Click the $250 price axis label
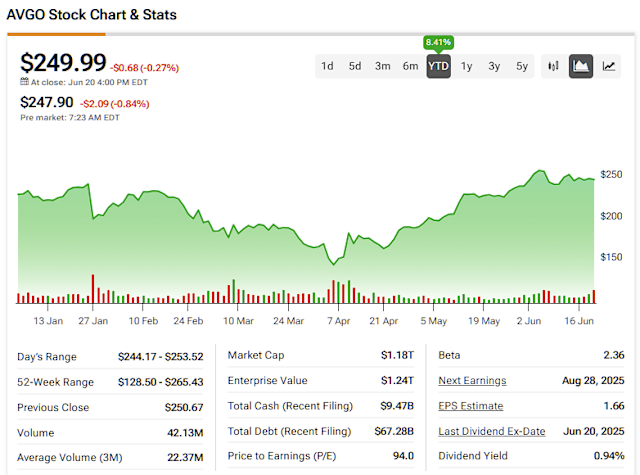 click(611, 174)
